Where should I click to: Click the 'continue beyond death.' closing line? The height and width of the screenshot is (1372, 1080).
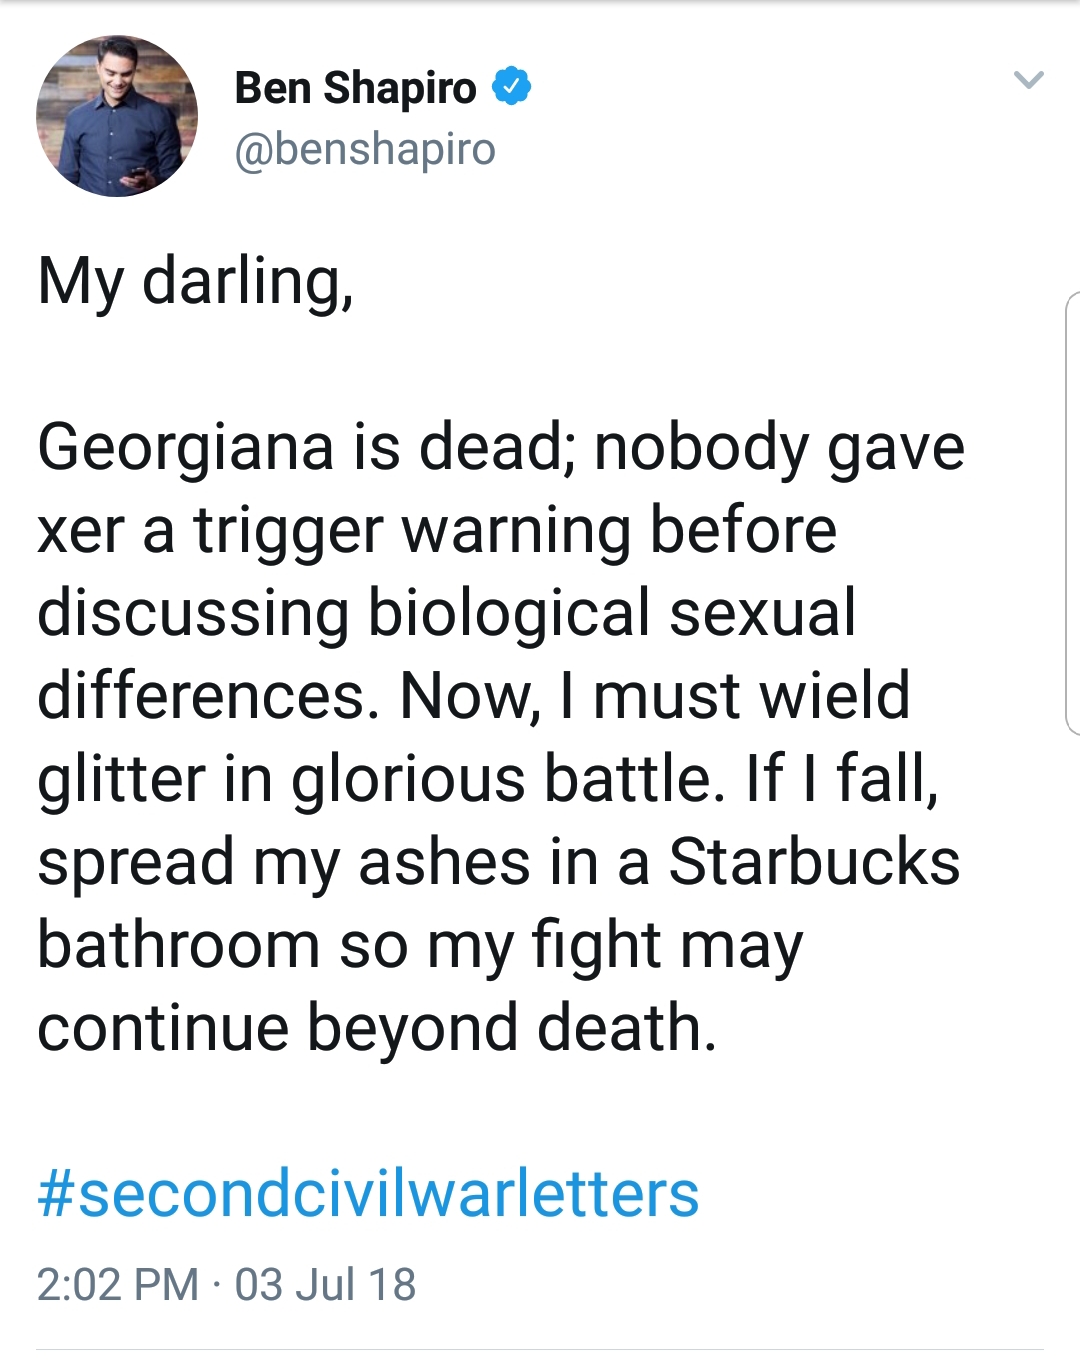coord(377,1028)
